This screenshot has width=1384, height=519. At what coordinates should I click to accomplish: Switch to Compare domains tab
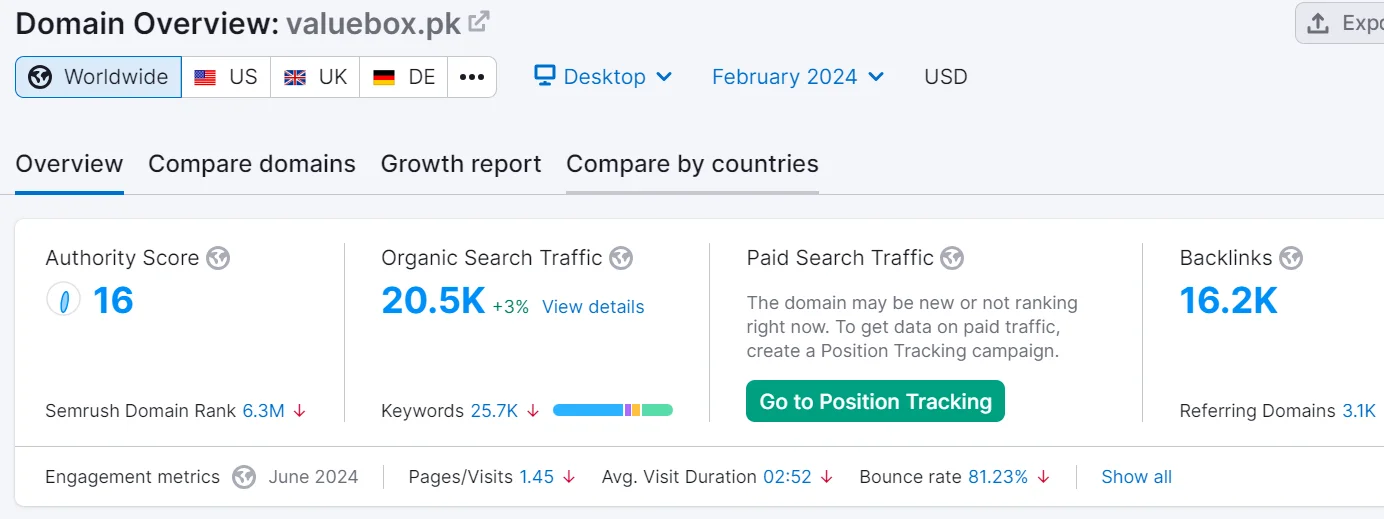click(x=252, y=164)
